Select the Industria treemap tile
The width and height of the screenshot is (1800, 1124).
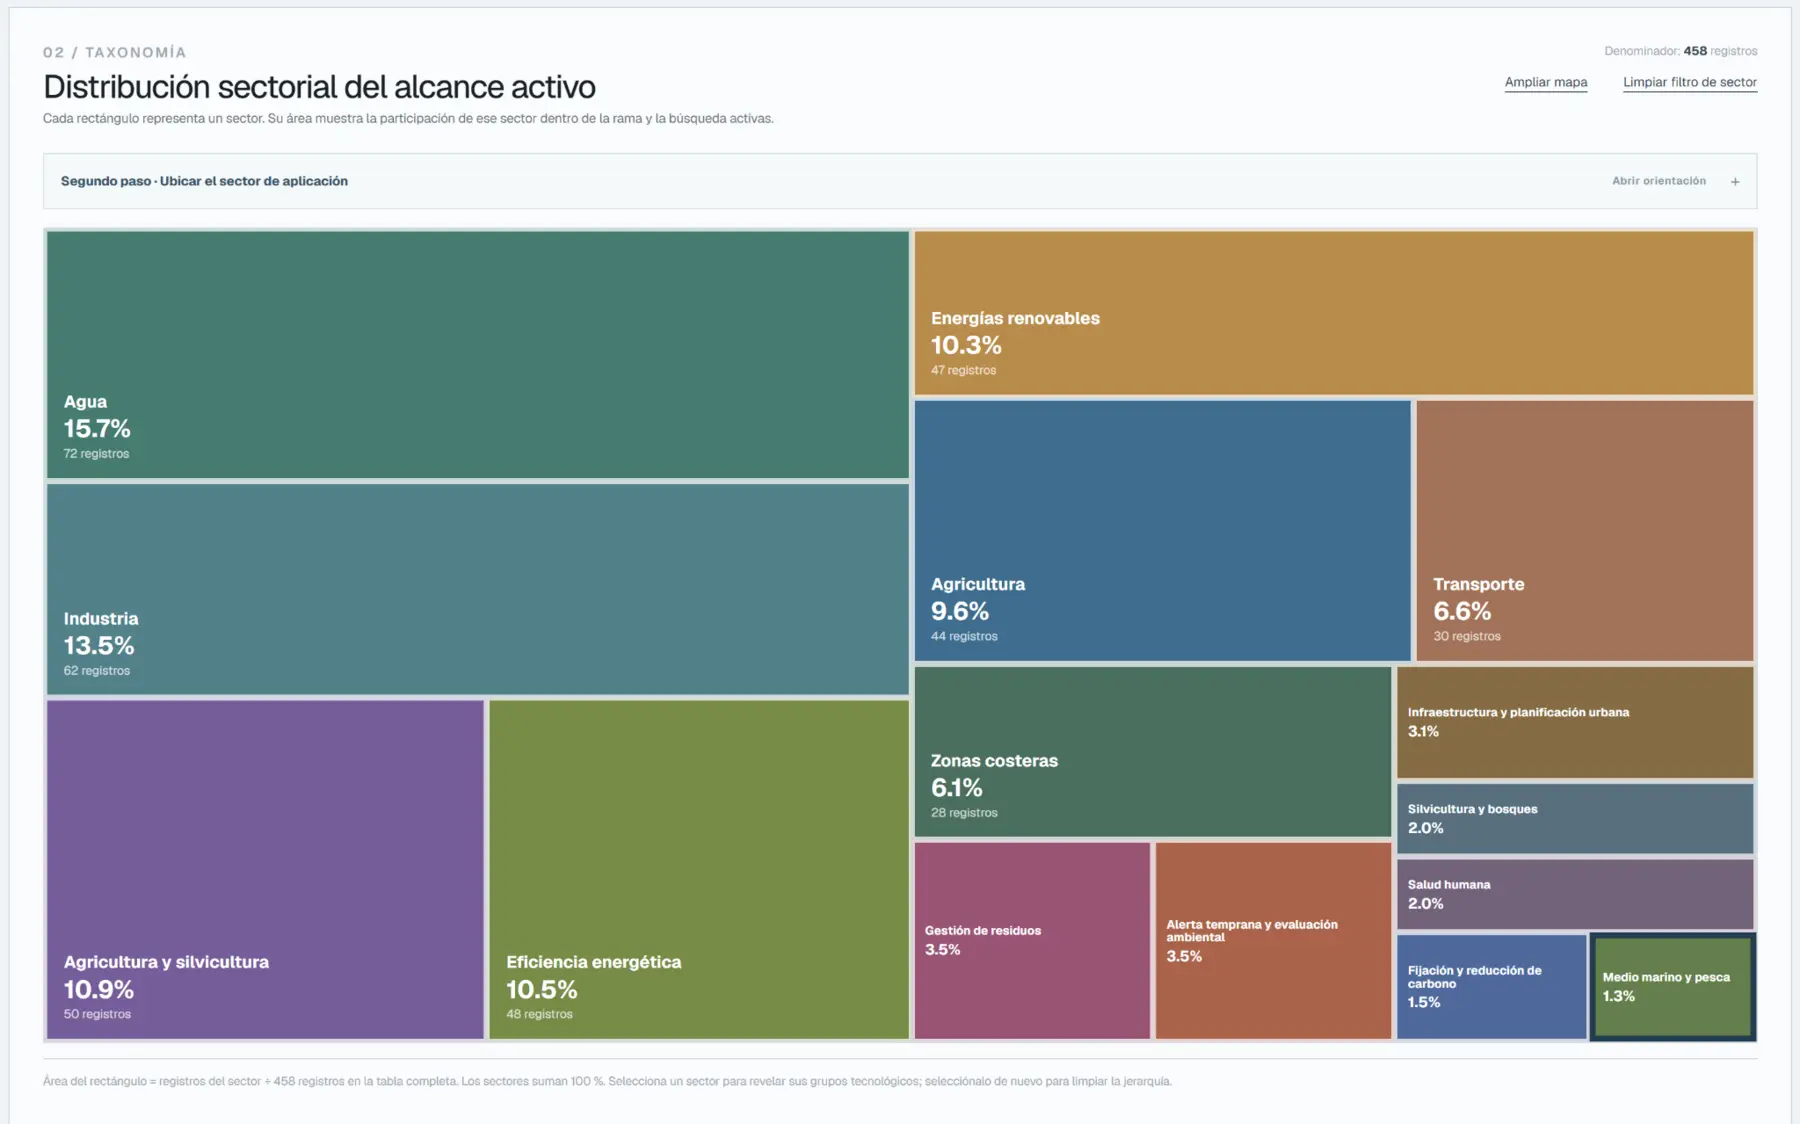coord(477,589)
